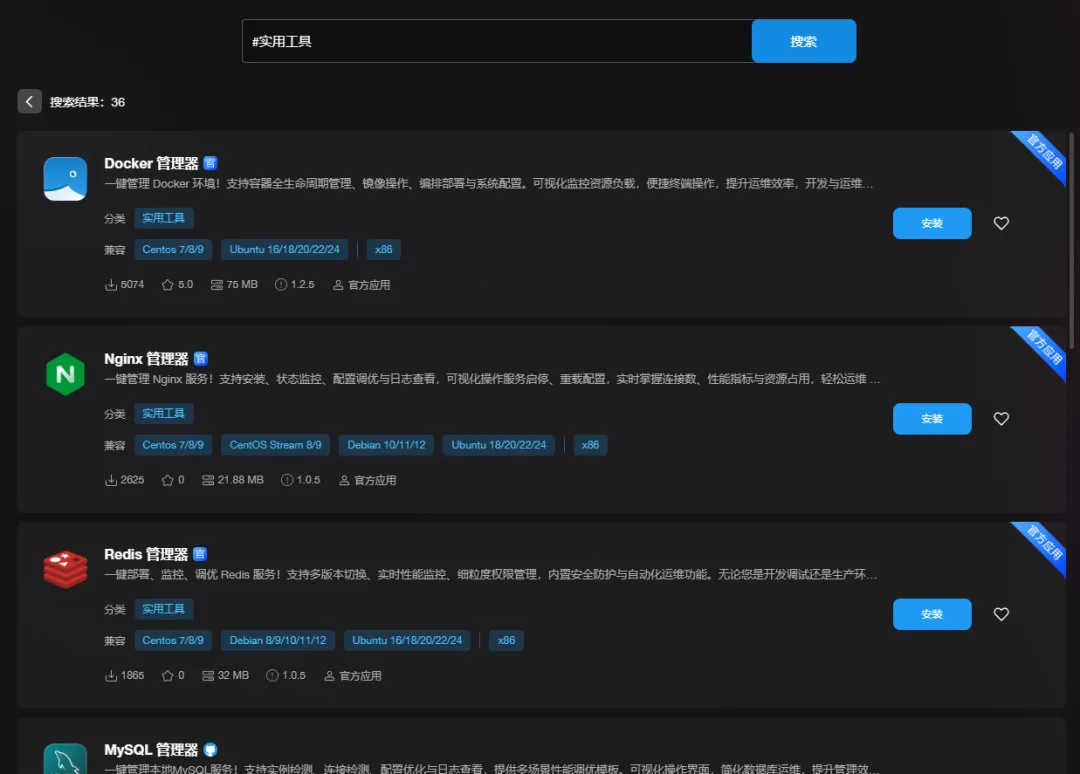Click the size icon beside 21.88 MB

tap(207, 480)
